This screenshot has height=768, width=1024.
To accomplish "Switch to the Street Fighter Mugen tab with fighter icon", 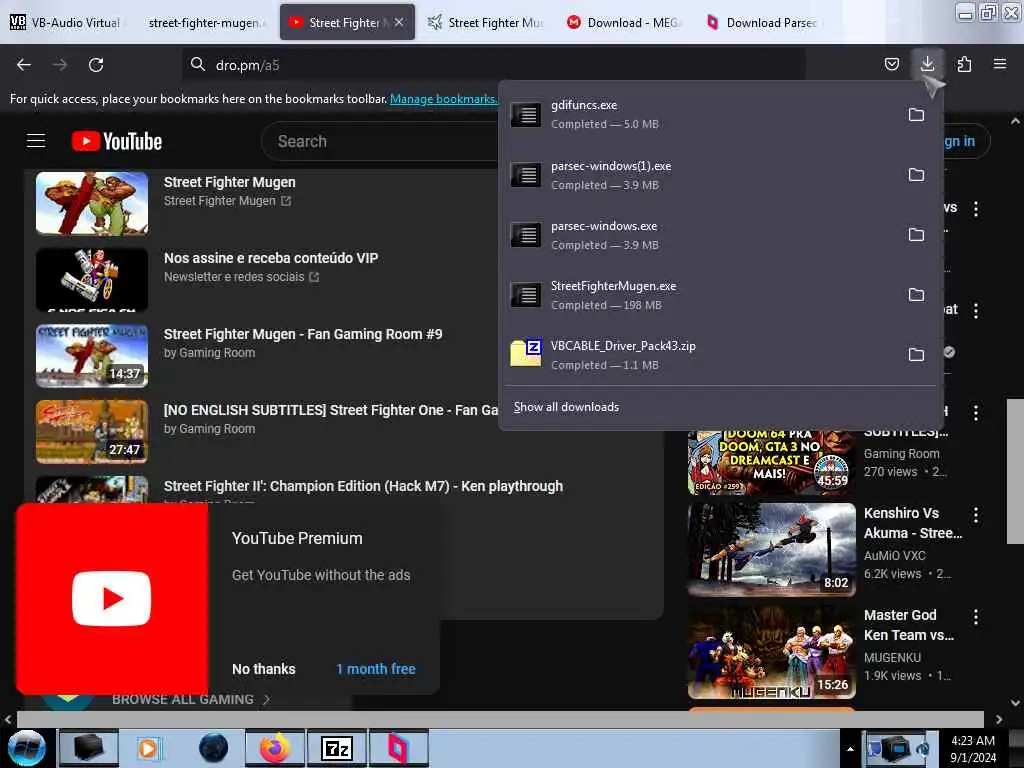I will click(485, 22).
